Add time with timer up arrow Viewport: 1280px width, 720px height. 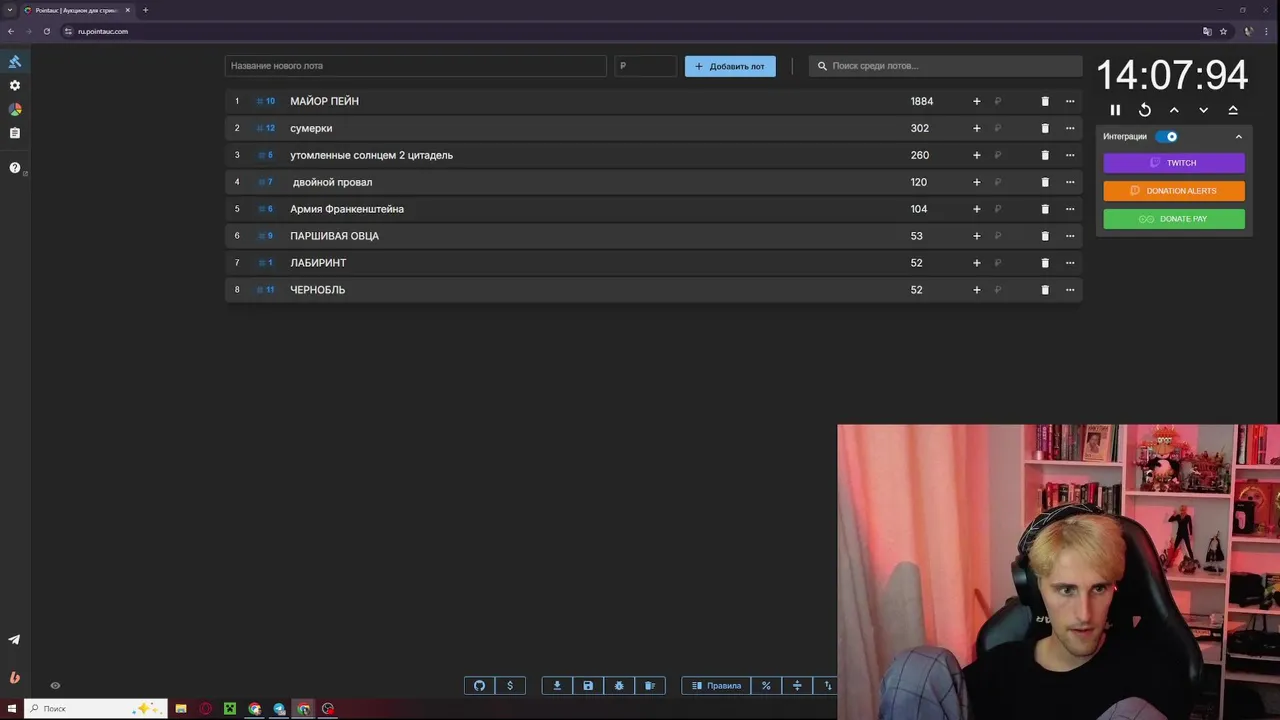[1174, 110]
